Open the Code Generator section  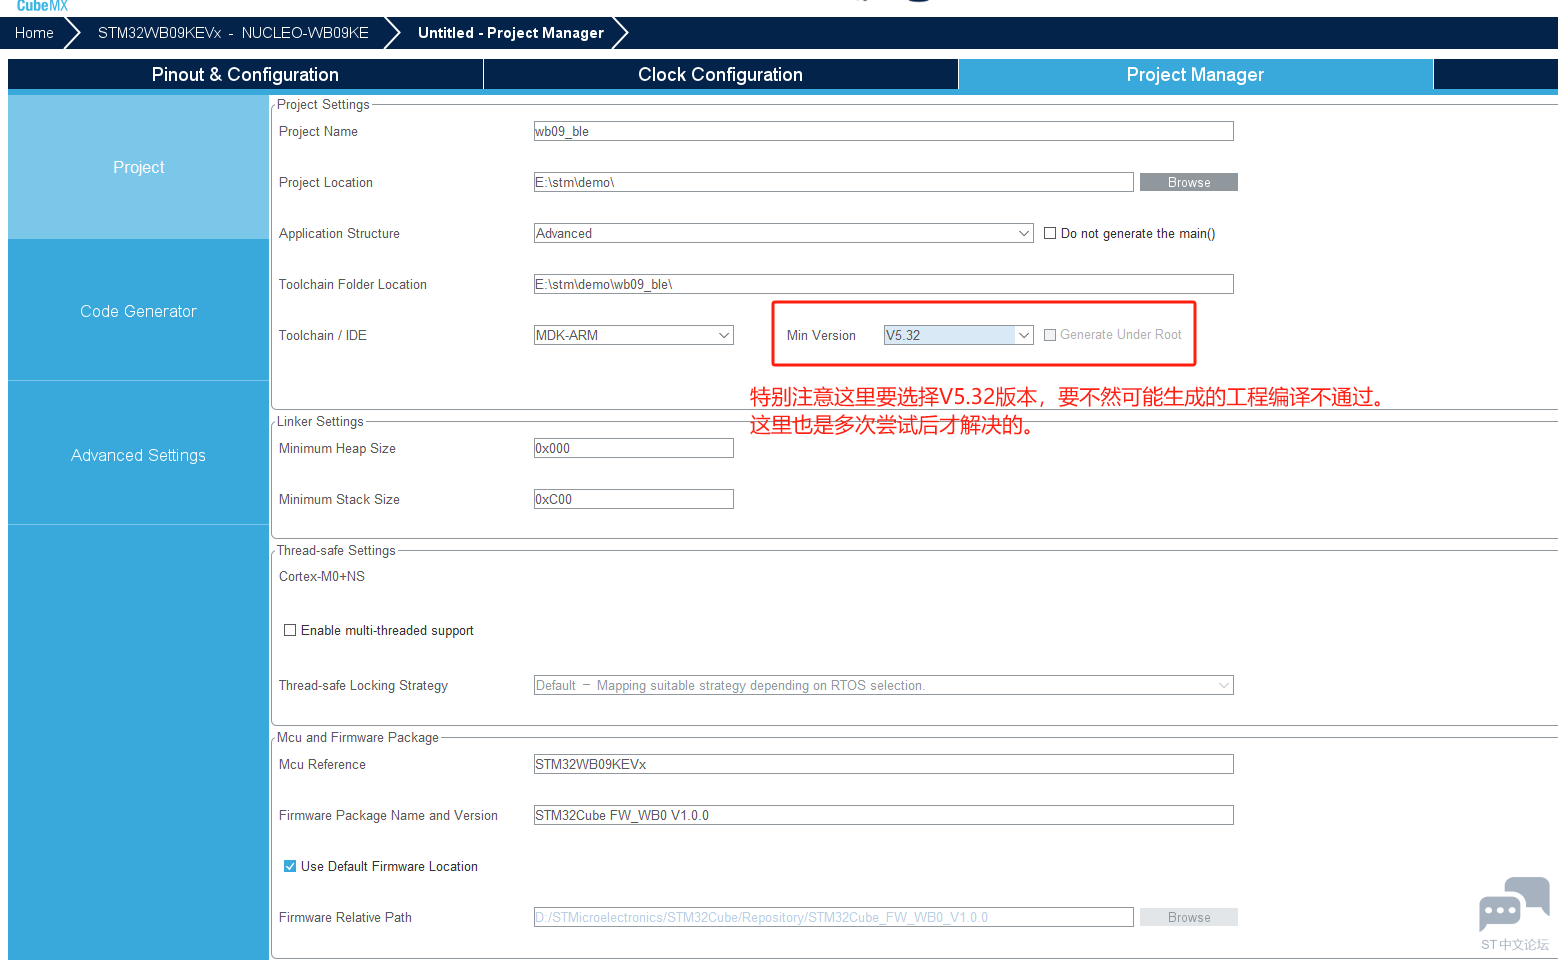pos(138,311)
